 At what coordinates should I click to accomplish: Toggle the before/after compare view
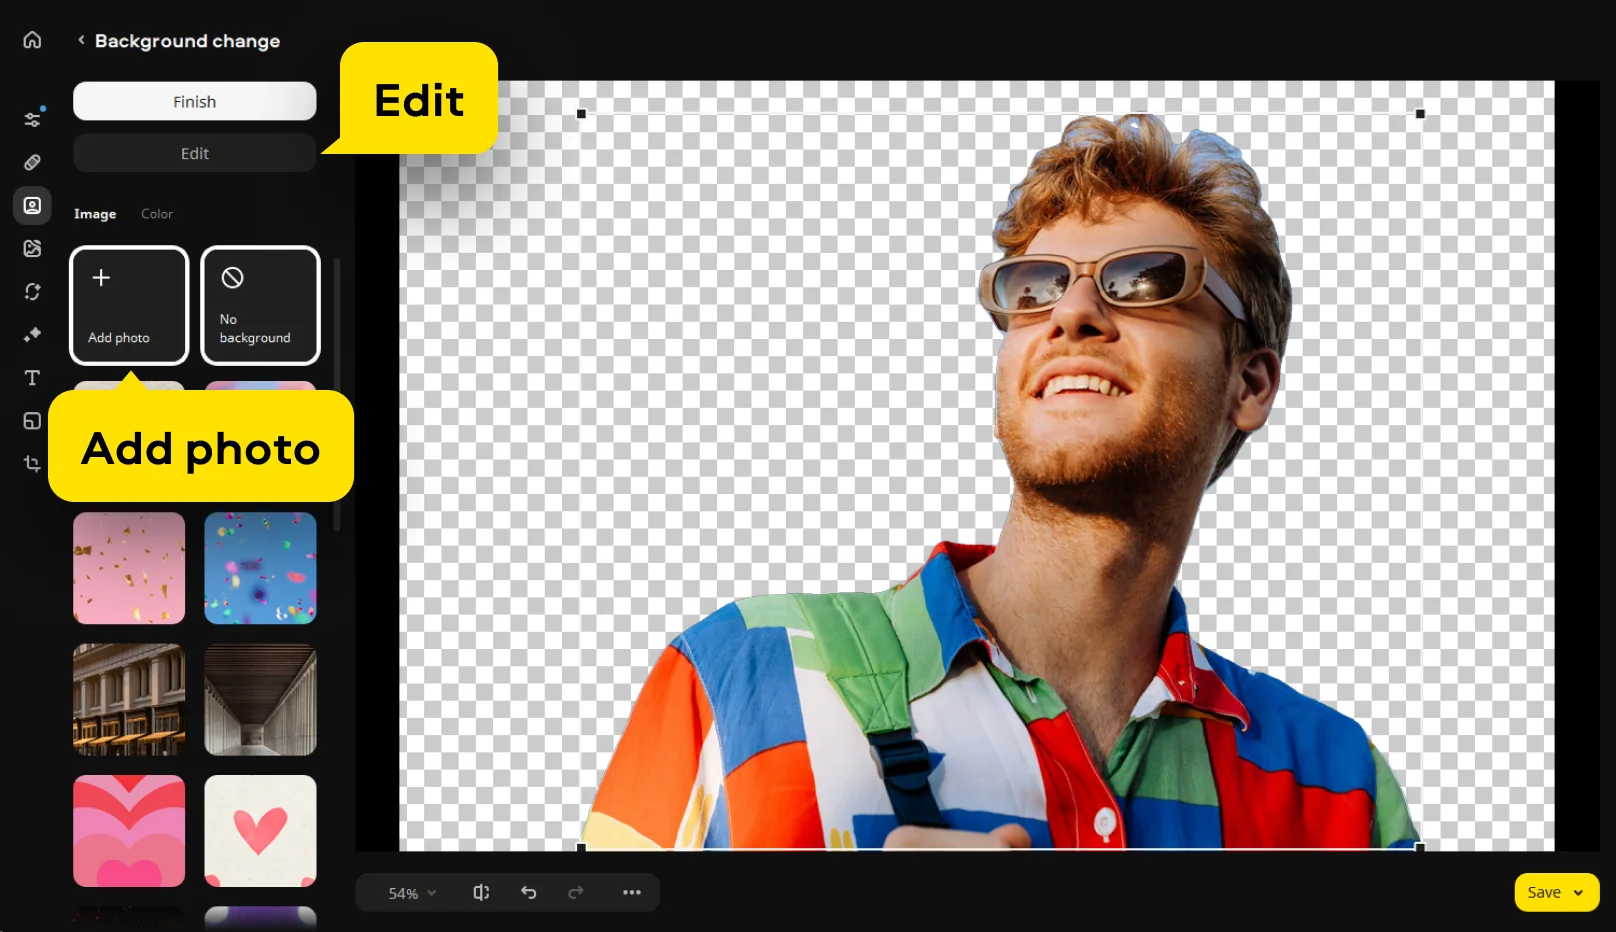(x=481, y=892)
